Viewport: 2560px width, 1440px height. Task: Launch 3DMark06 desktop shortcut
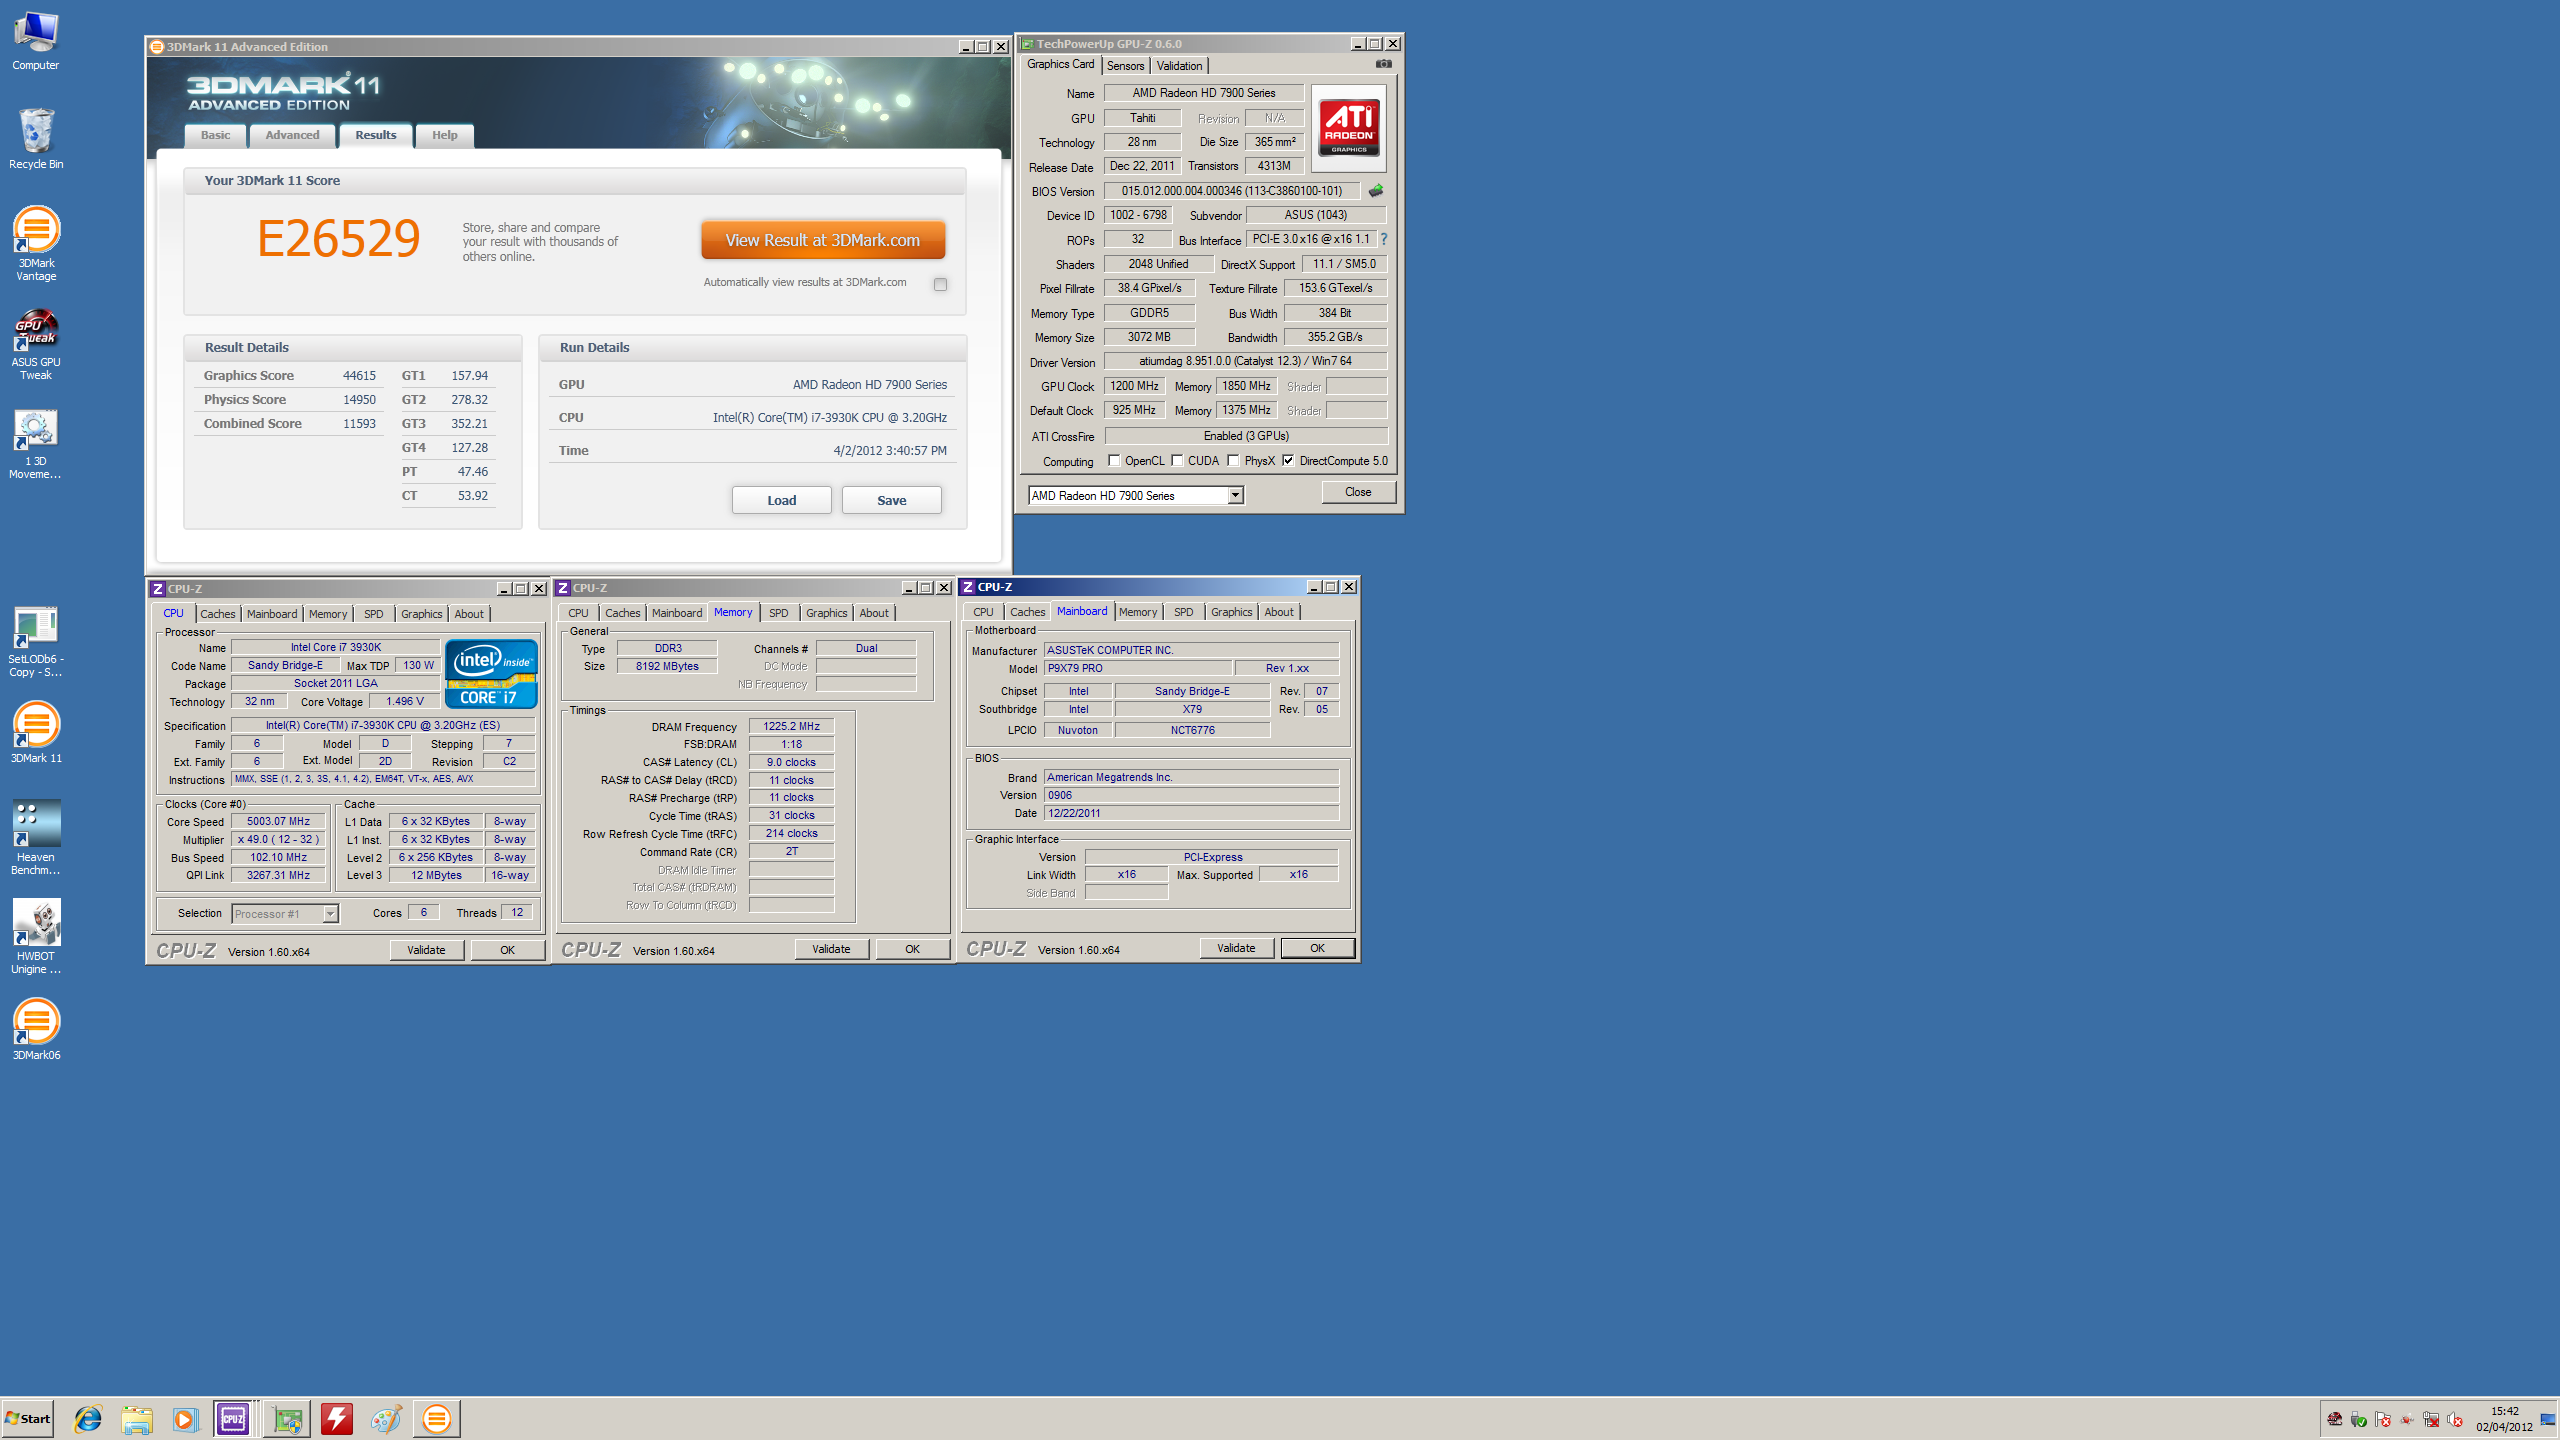click(36, 1030)
